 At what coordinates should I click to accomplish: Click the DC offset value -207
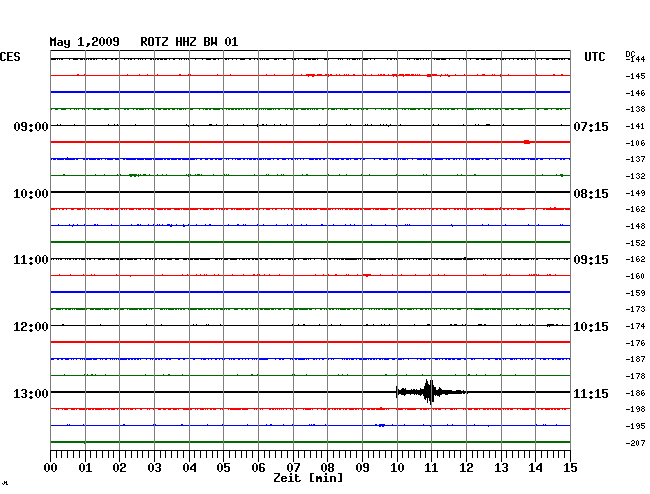pyautogui.click(x=635, y=443)
